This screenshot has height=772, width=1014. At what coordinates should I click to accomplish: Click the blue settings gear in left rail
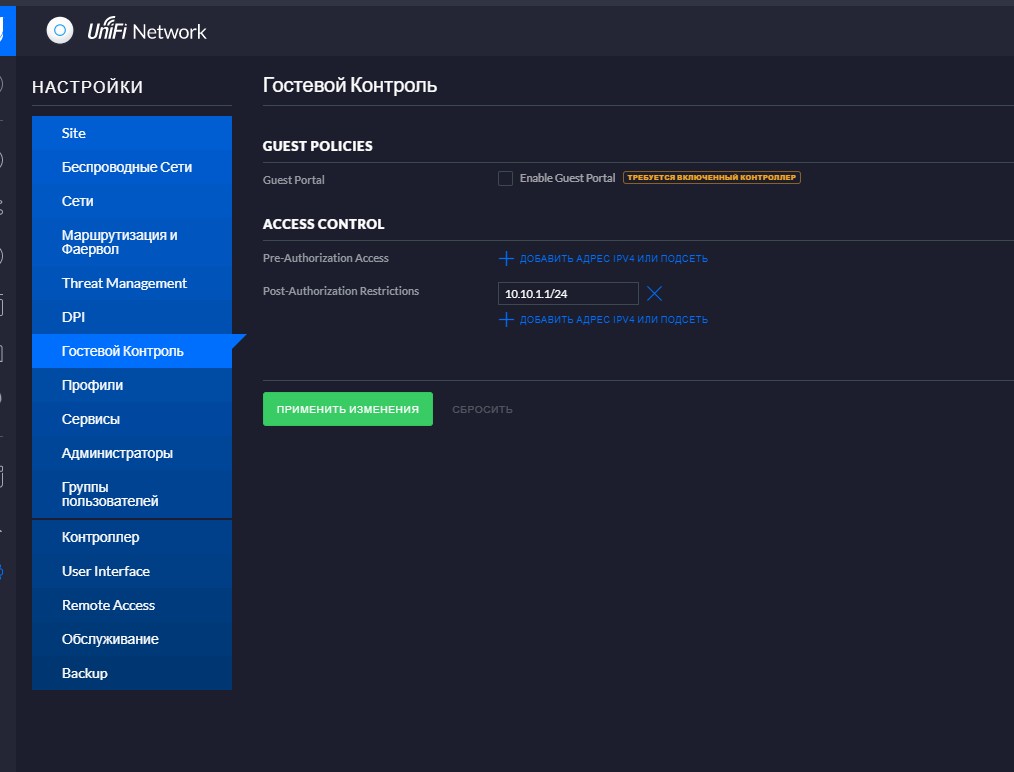2,572
